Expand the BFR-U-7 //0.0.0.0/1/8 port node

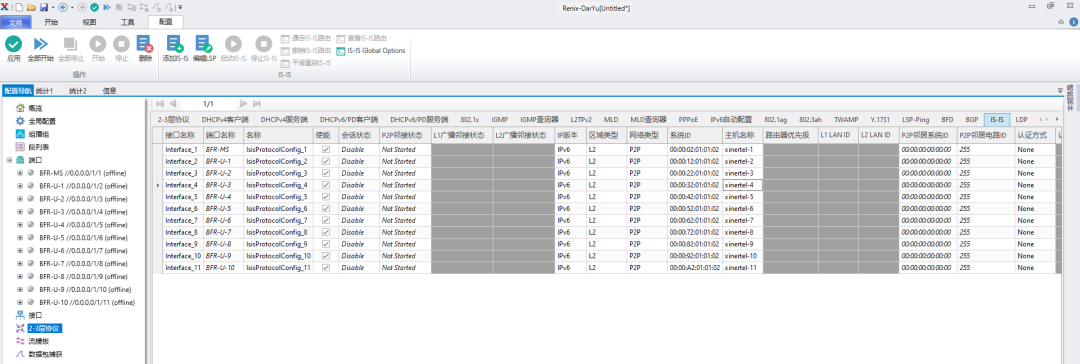point(20,263)
